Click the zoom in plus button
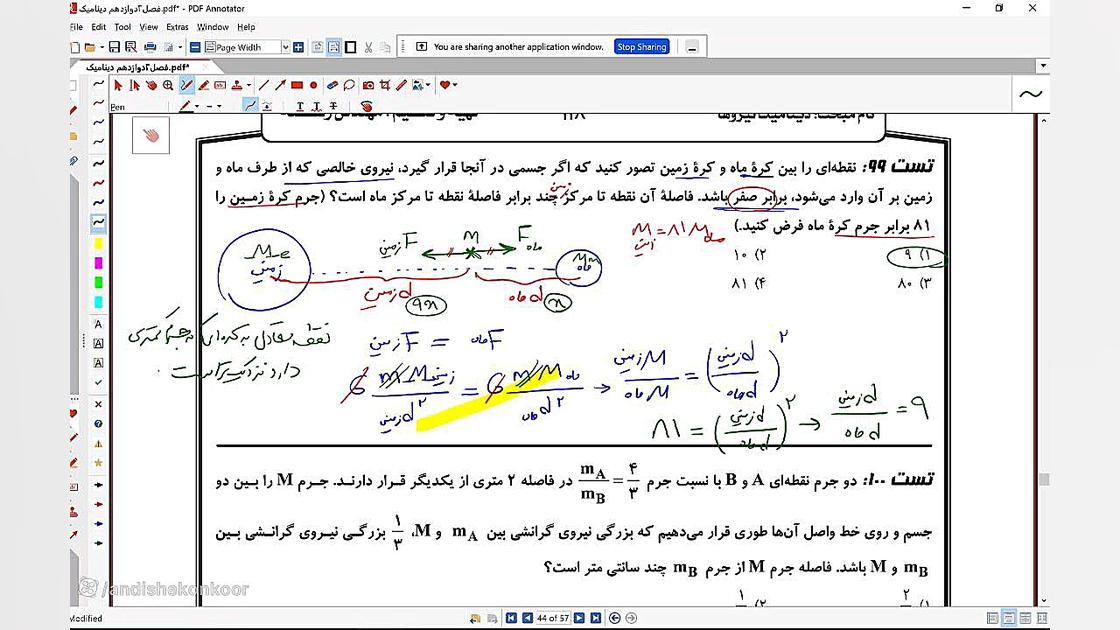 pos(299,47)
